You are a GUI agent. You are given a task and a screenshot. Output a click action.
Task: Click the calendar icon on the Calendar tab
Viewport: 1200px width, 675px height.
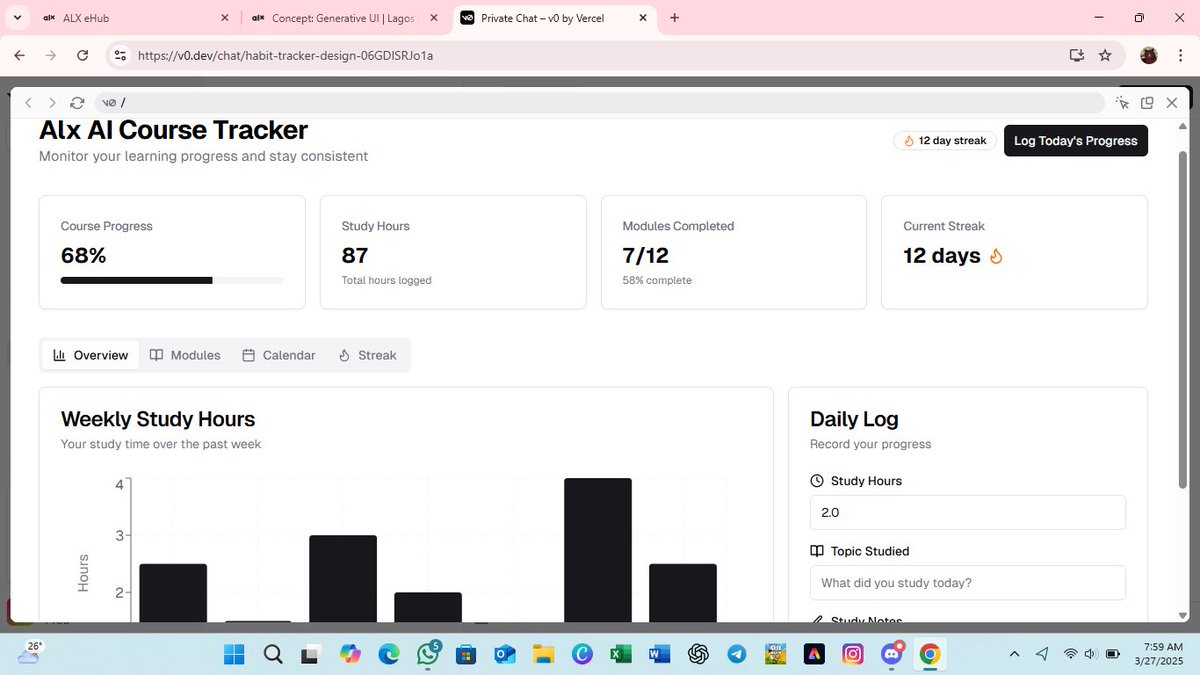click(x=247, y=355)
